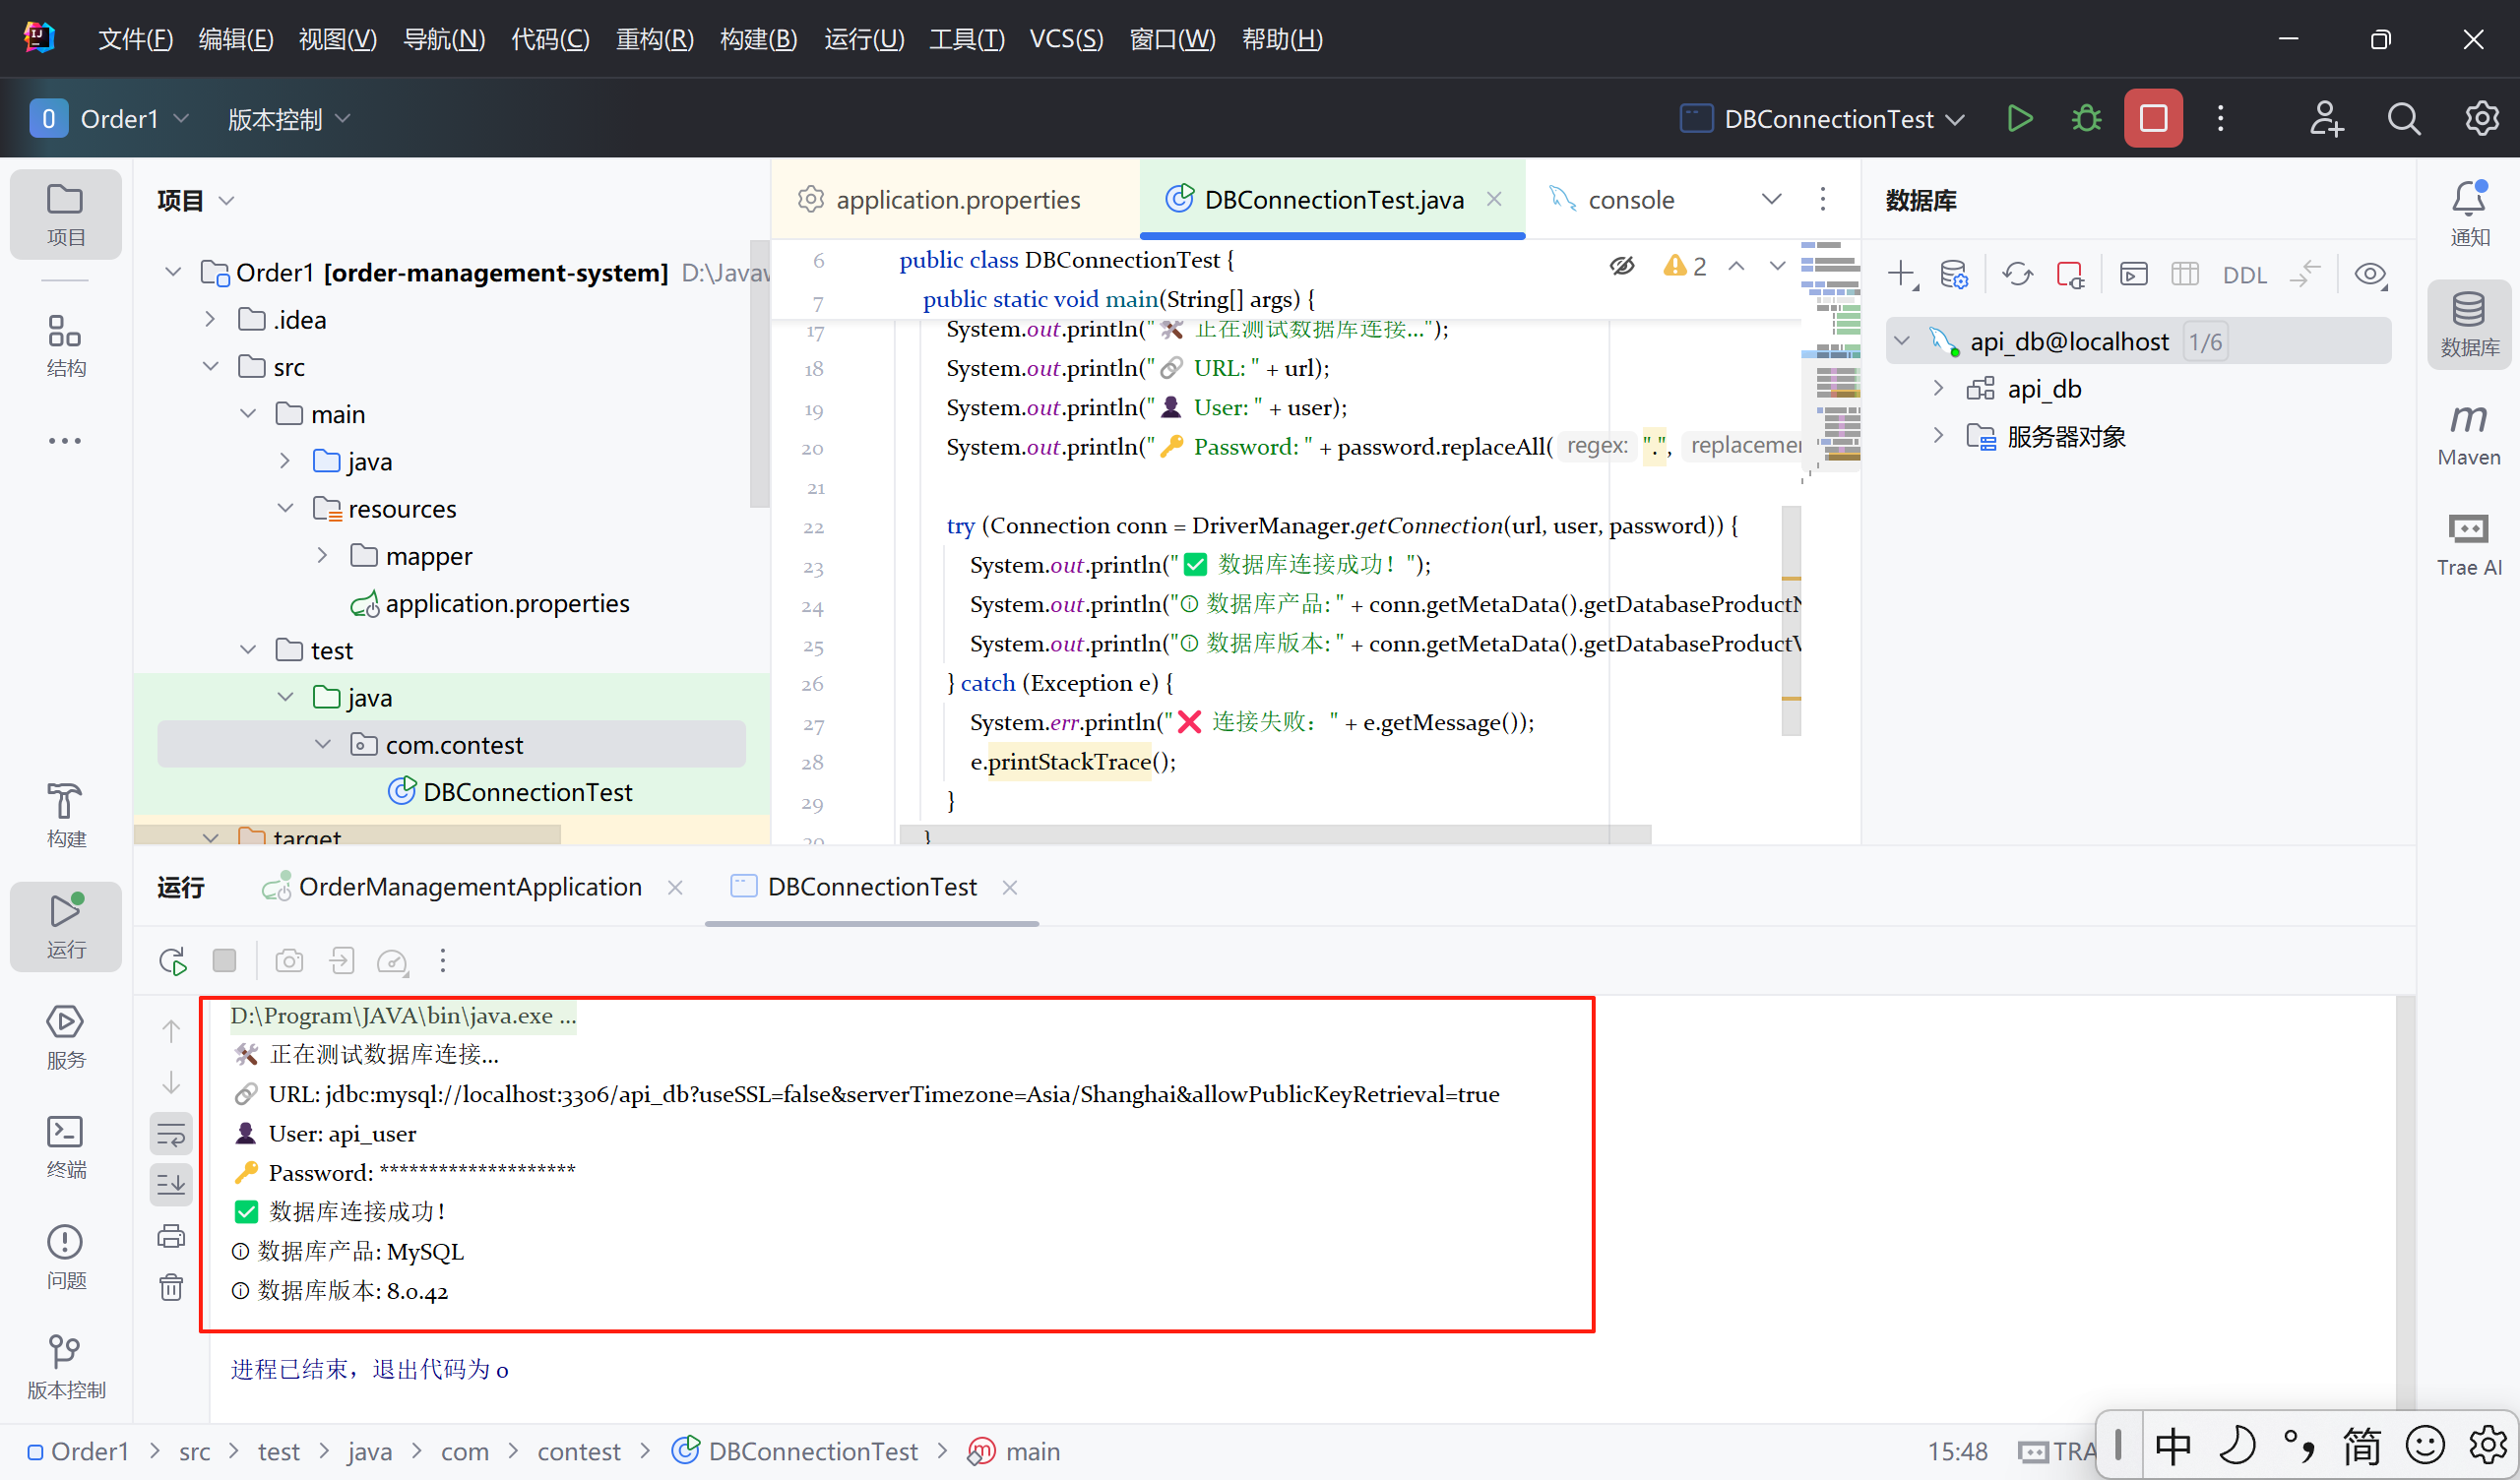Toggle Simplified Chinese (简) mode in IME
2520x1480 pixels.
coord(2361,1446)
